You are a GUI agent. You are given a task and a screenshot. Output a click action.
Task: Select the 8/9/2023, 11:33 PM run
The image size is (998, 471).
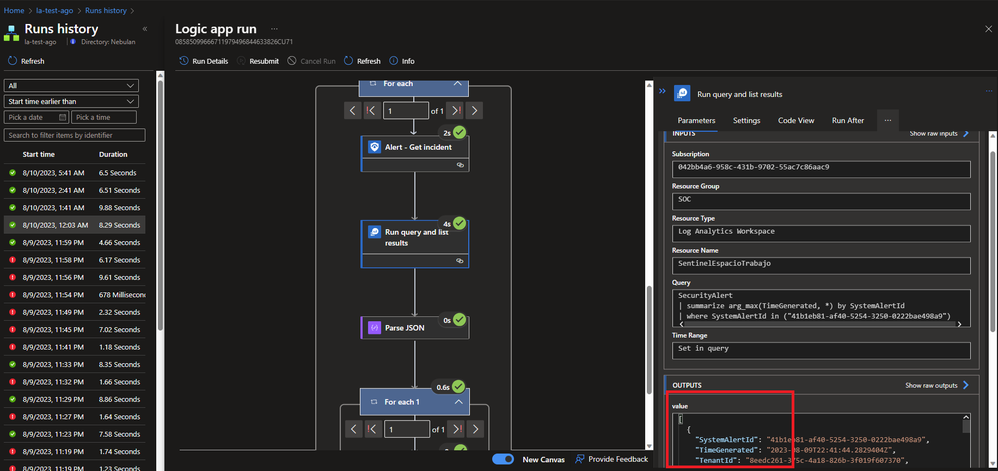point(75,365)
